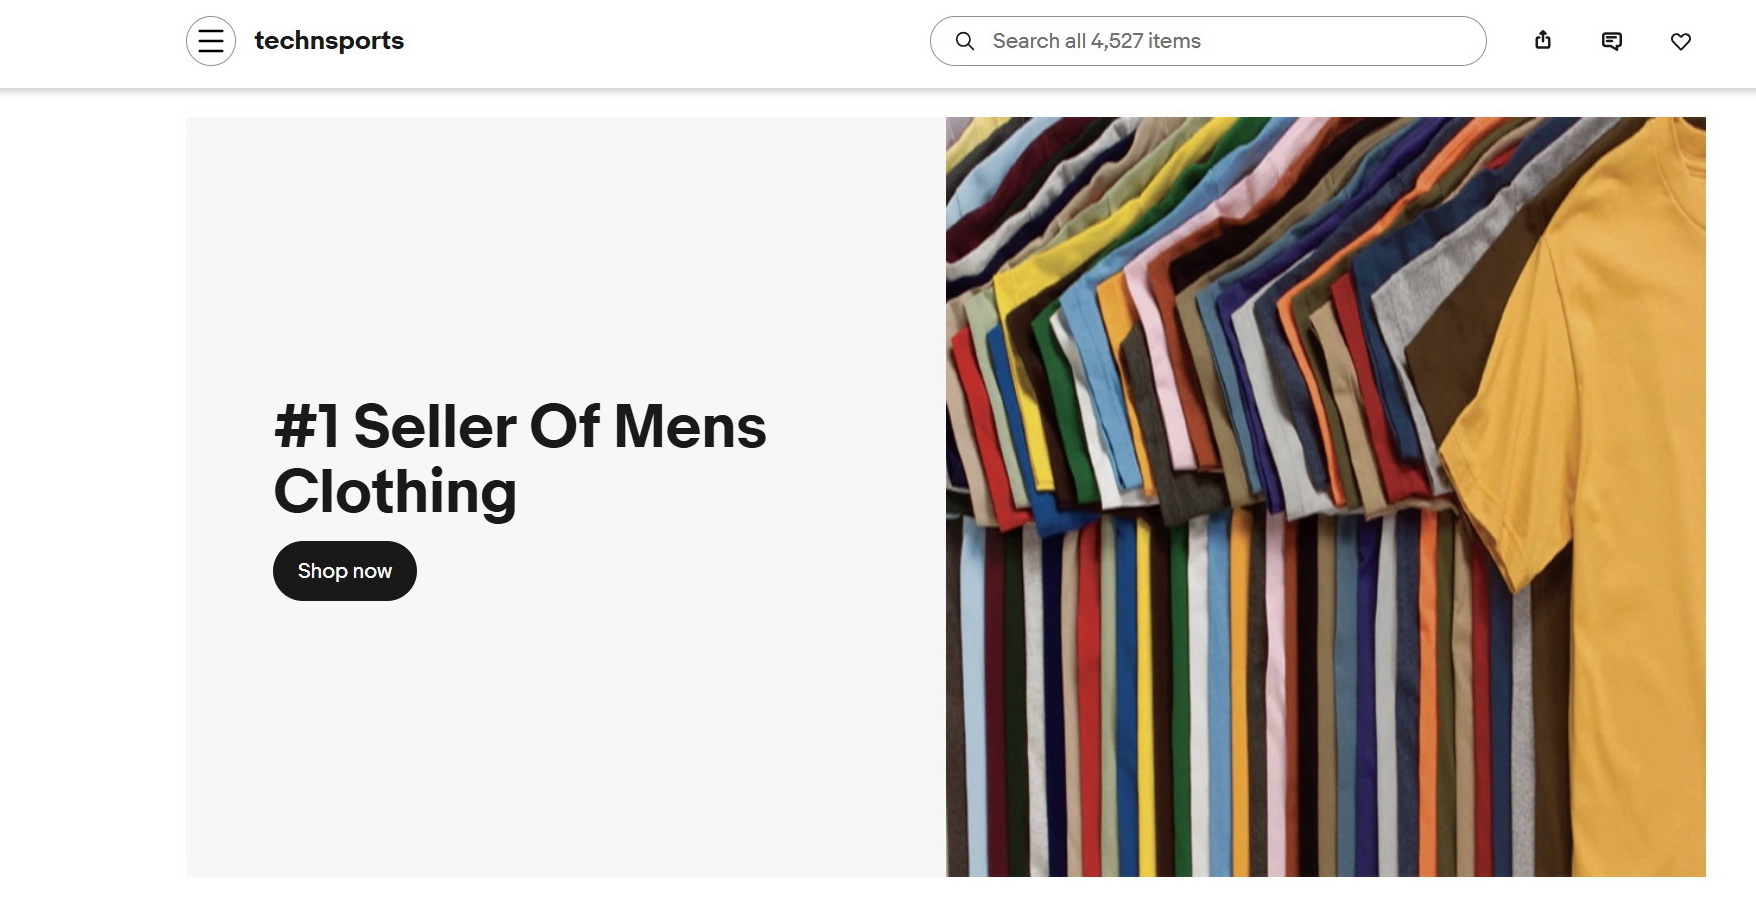Click the word "Mens" in the headline
Screen dimensions: 1756x906
point(690,427)
